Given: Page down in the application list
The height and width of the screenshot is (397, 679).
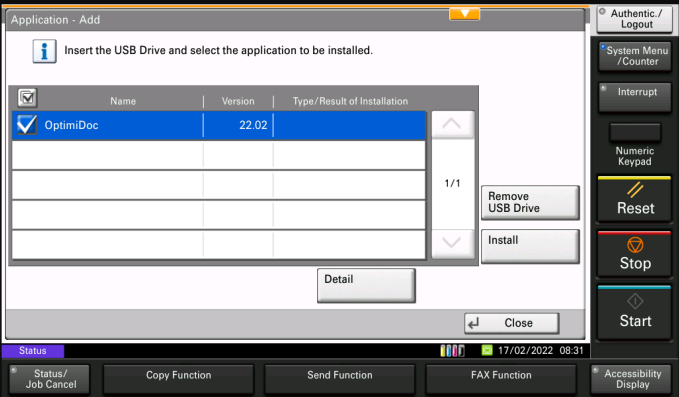Looking at the screenshot, I should click(453, 244).
